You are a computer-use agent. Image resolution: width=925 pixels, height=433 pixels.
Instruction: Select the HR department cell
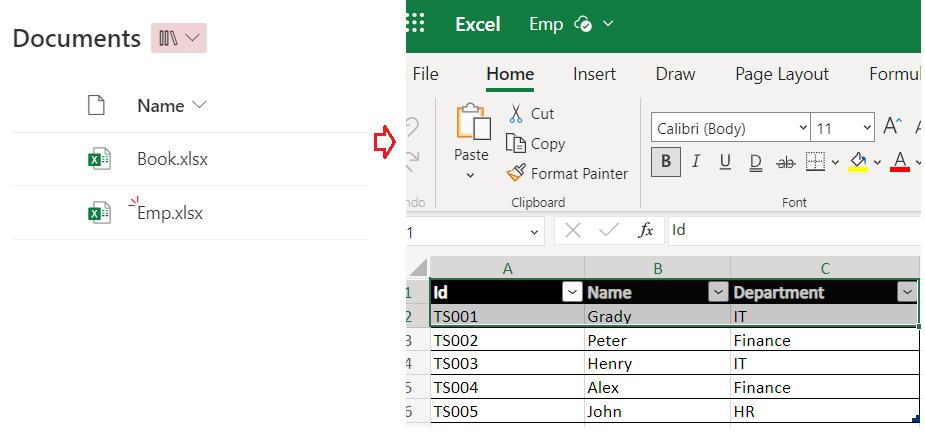pyautogui.click(x=825, y=411)
